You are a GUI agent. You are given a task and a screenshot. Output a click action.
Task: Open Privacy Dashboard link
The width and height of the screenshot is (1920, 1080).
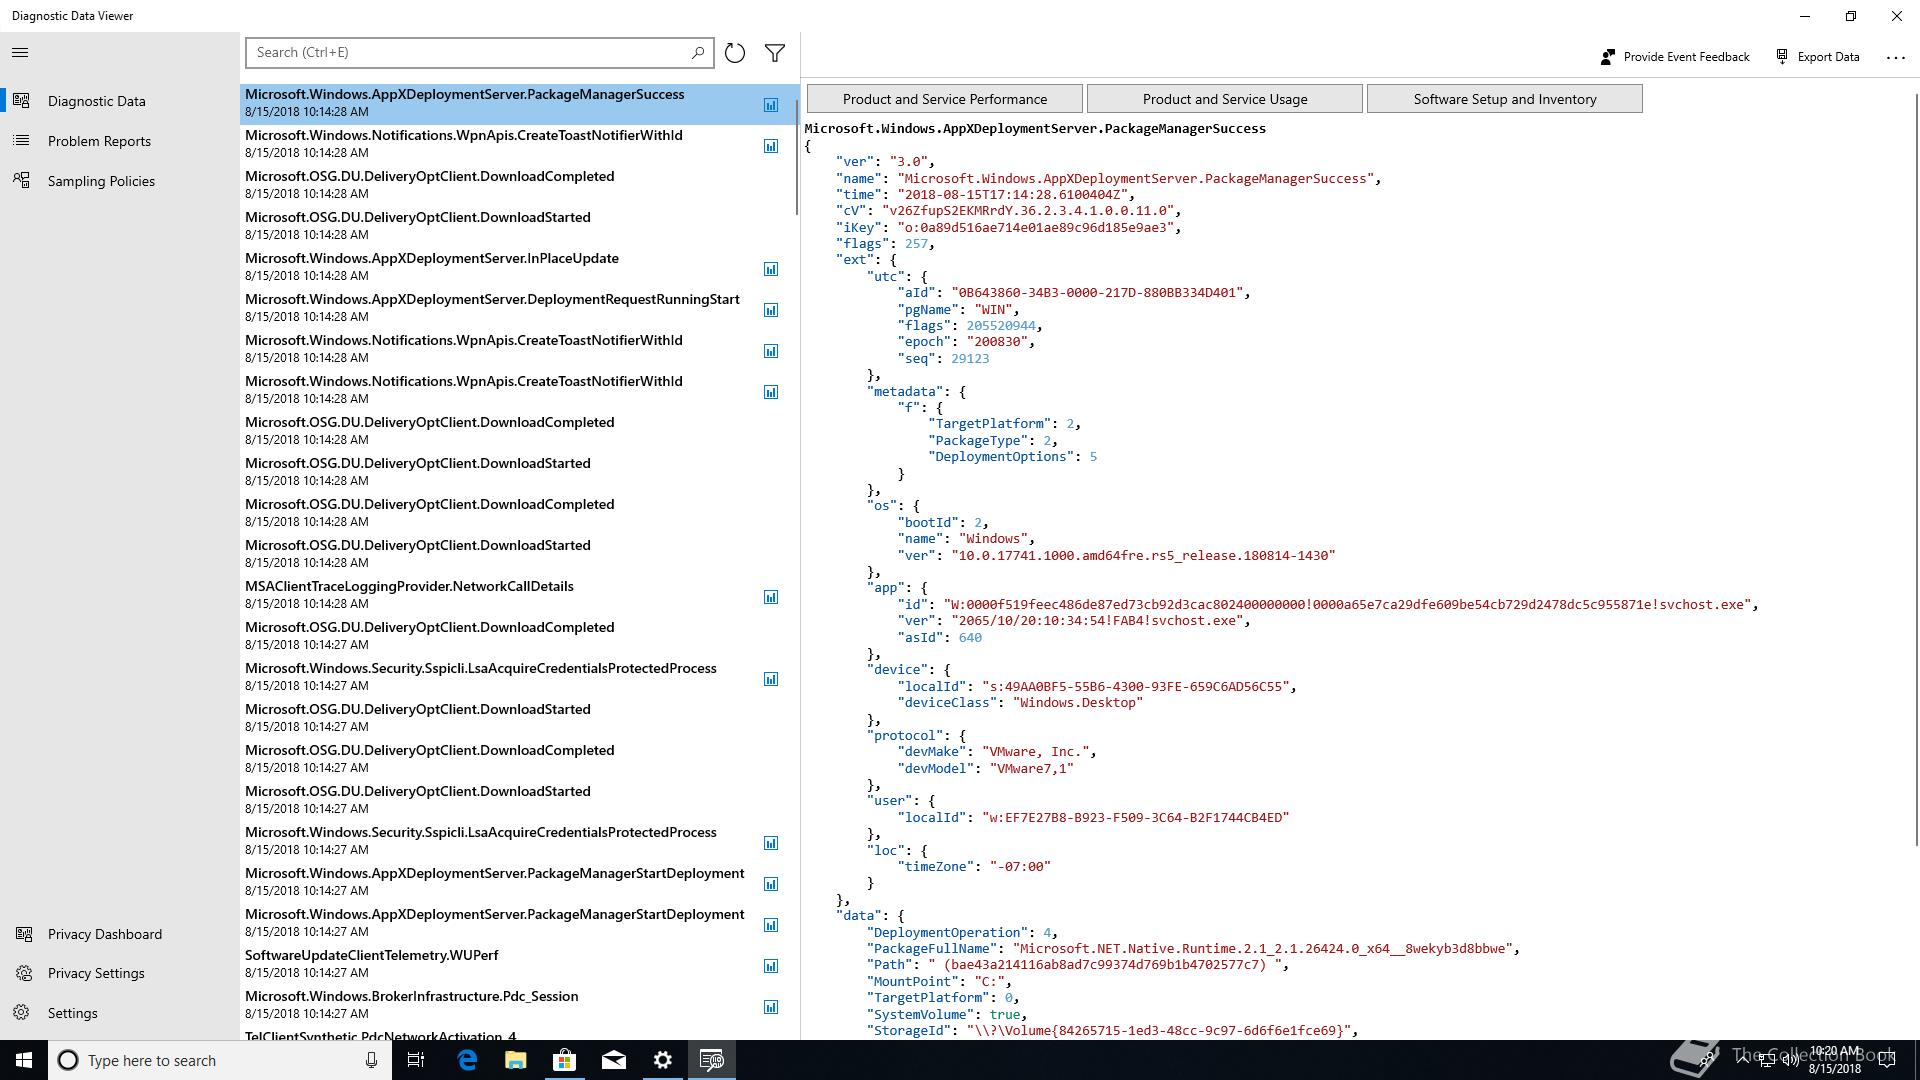point(120,934)
